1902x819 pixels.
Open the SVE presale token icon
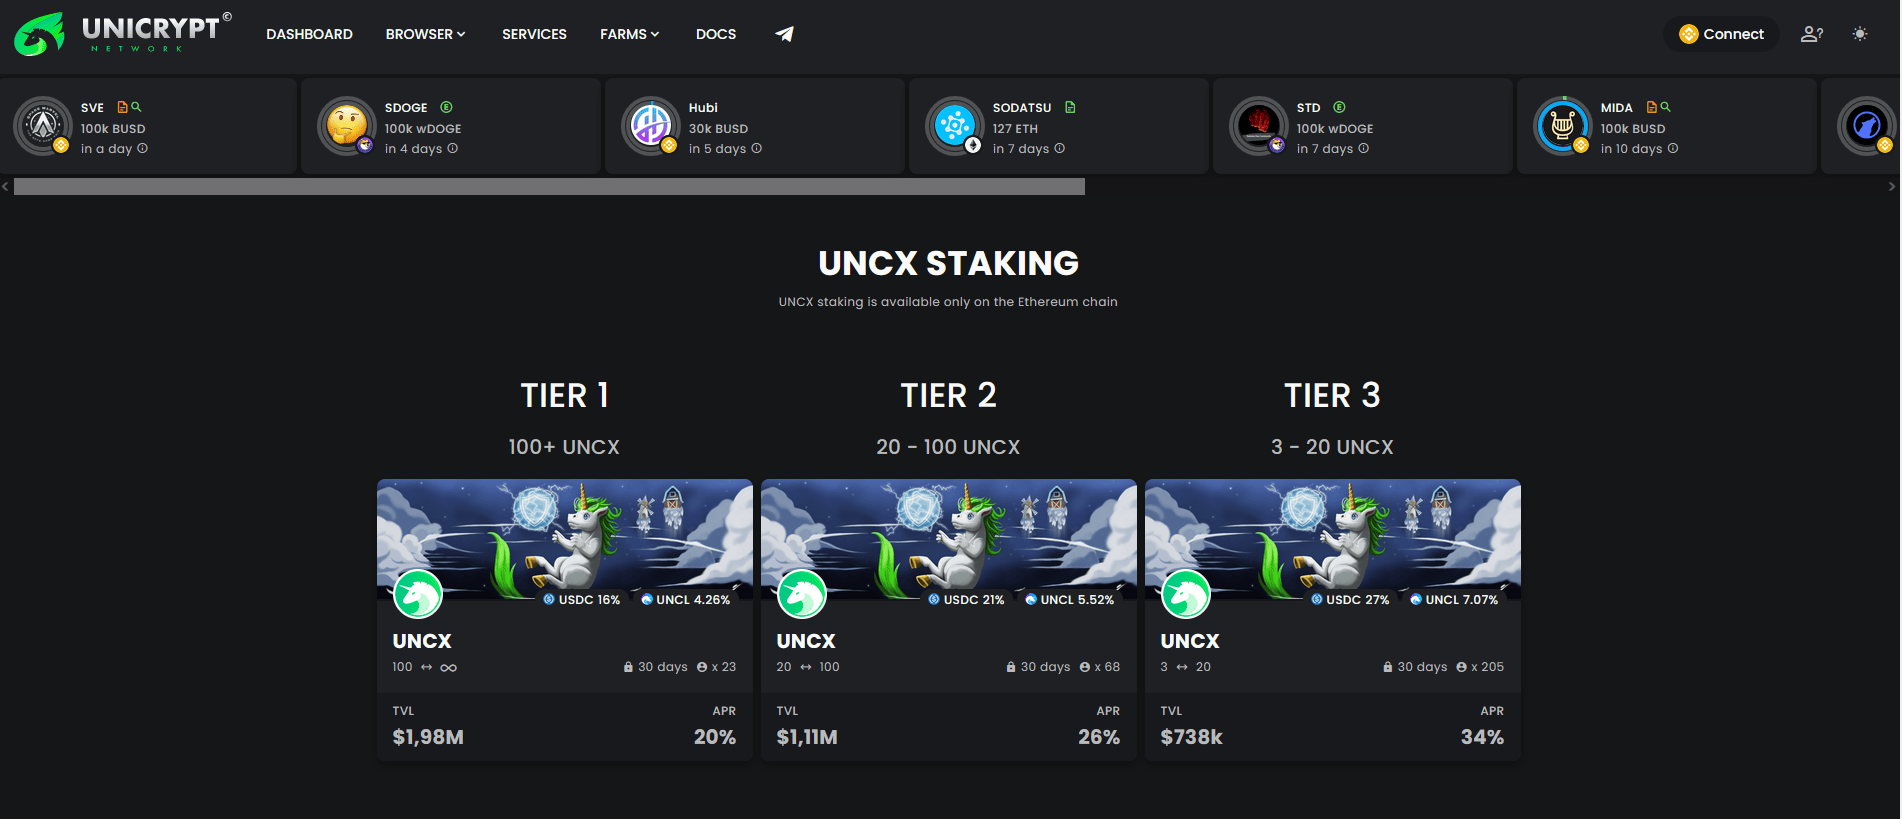pos(42,126)
